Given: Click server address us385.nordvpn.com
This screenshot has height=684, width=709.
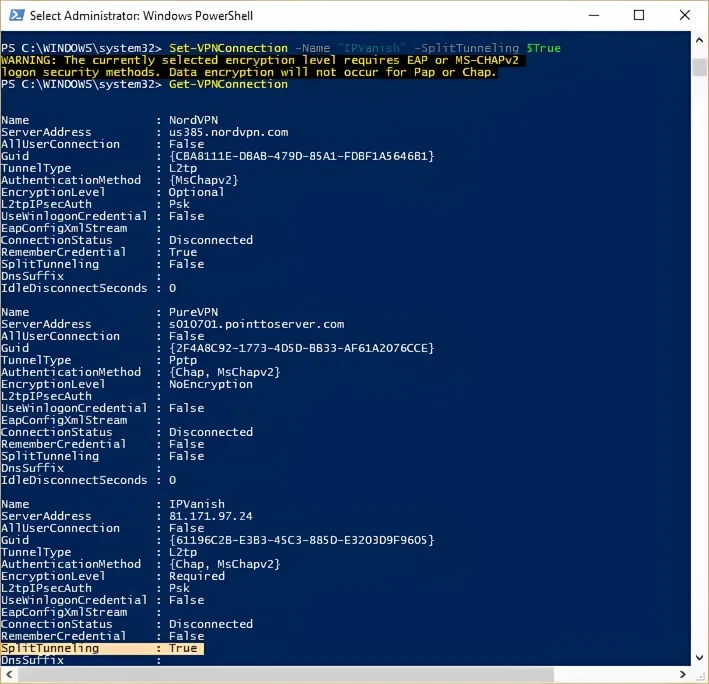Looking at the screenshot, I should [228, 132].
